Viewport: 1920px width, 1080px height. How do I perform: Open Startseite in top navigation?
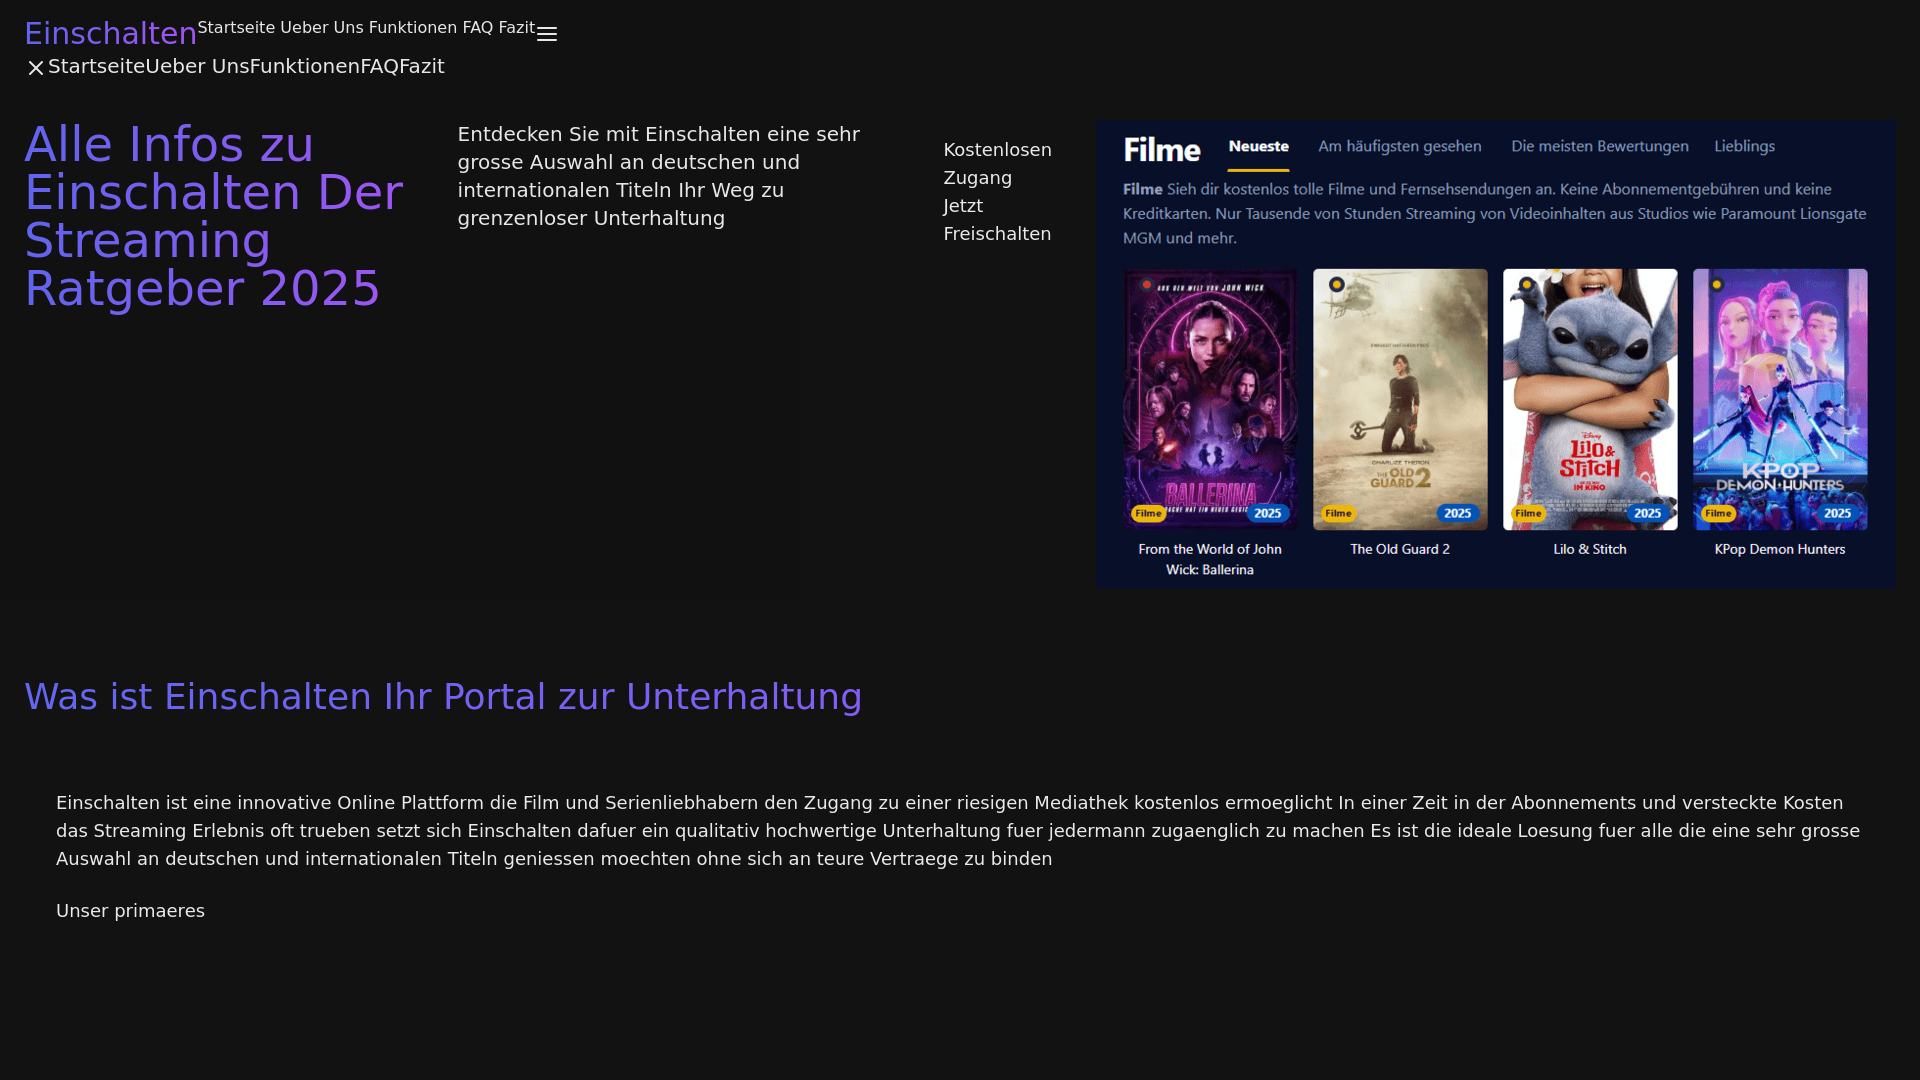[236, 28]
